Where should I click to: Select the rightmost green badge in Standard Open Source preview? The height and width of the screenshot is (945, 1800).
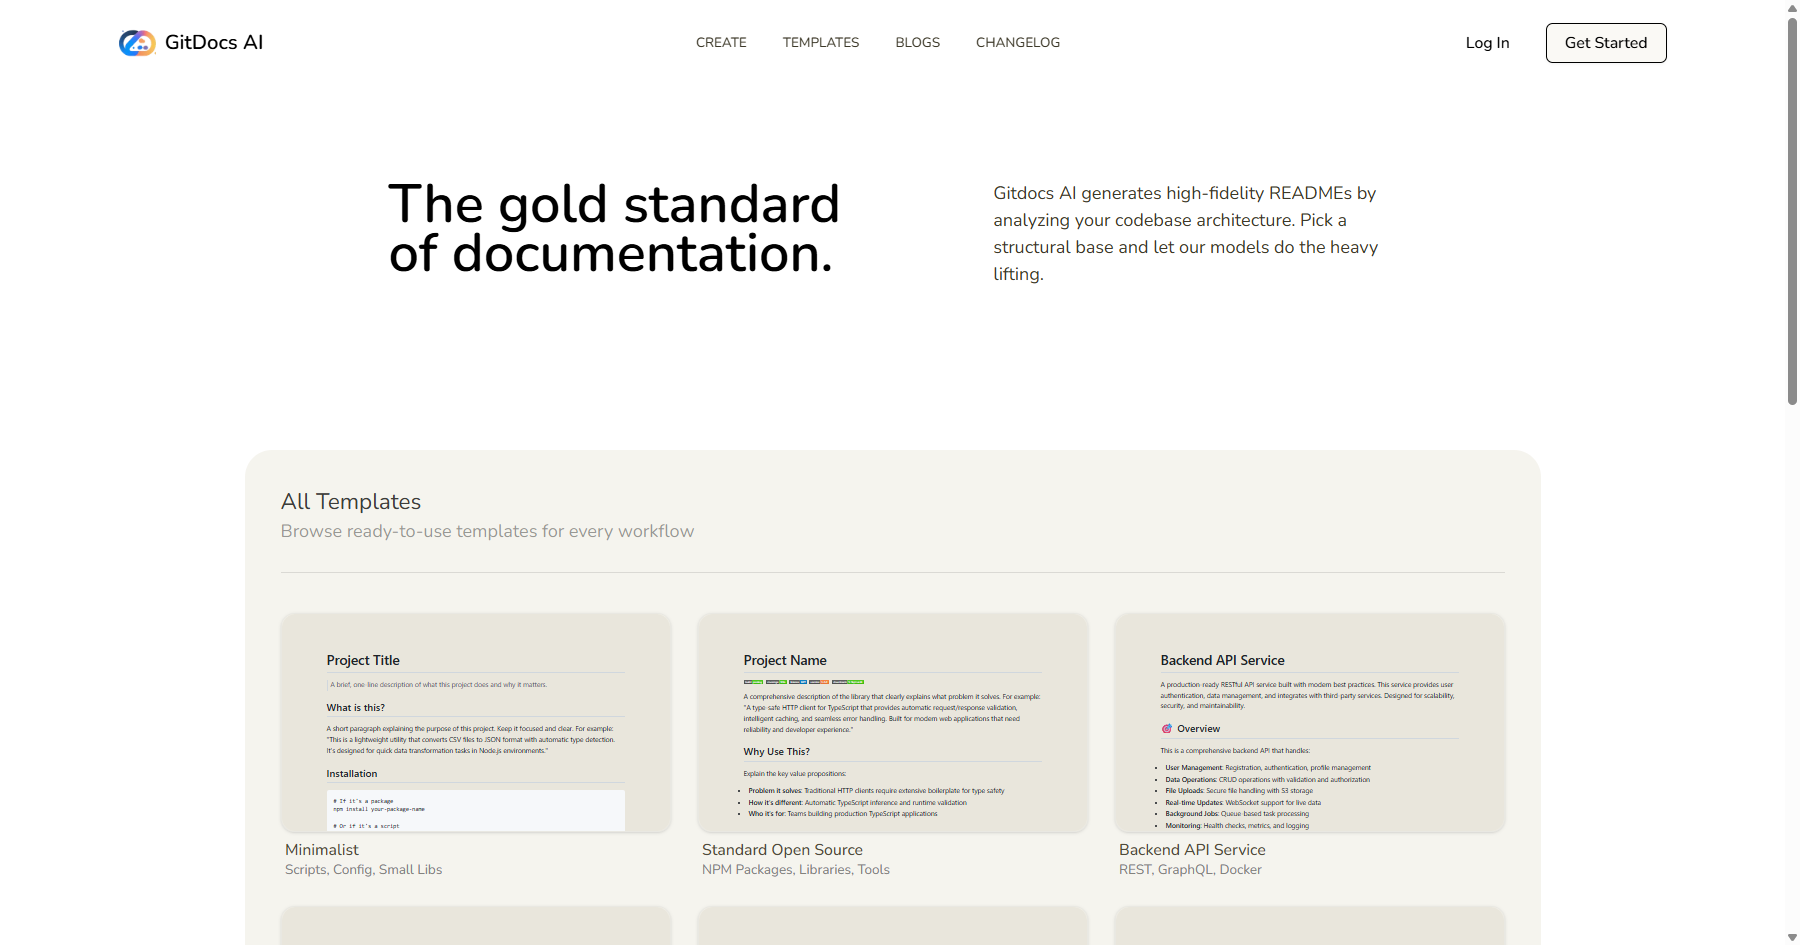(x=849, y=682)
